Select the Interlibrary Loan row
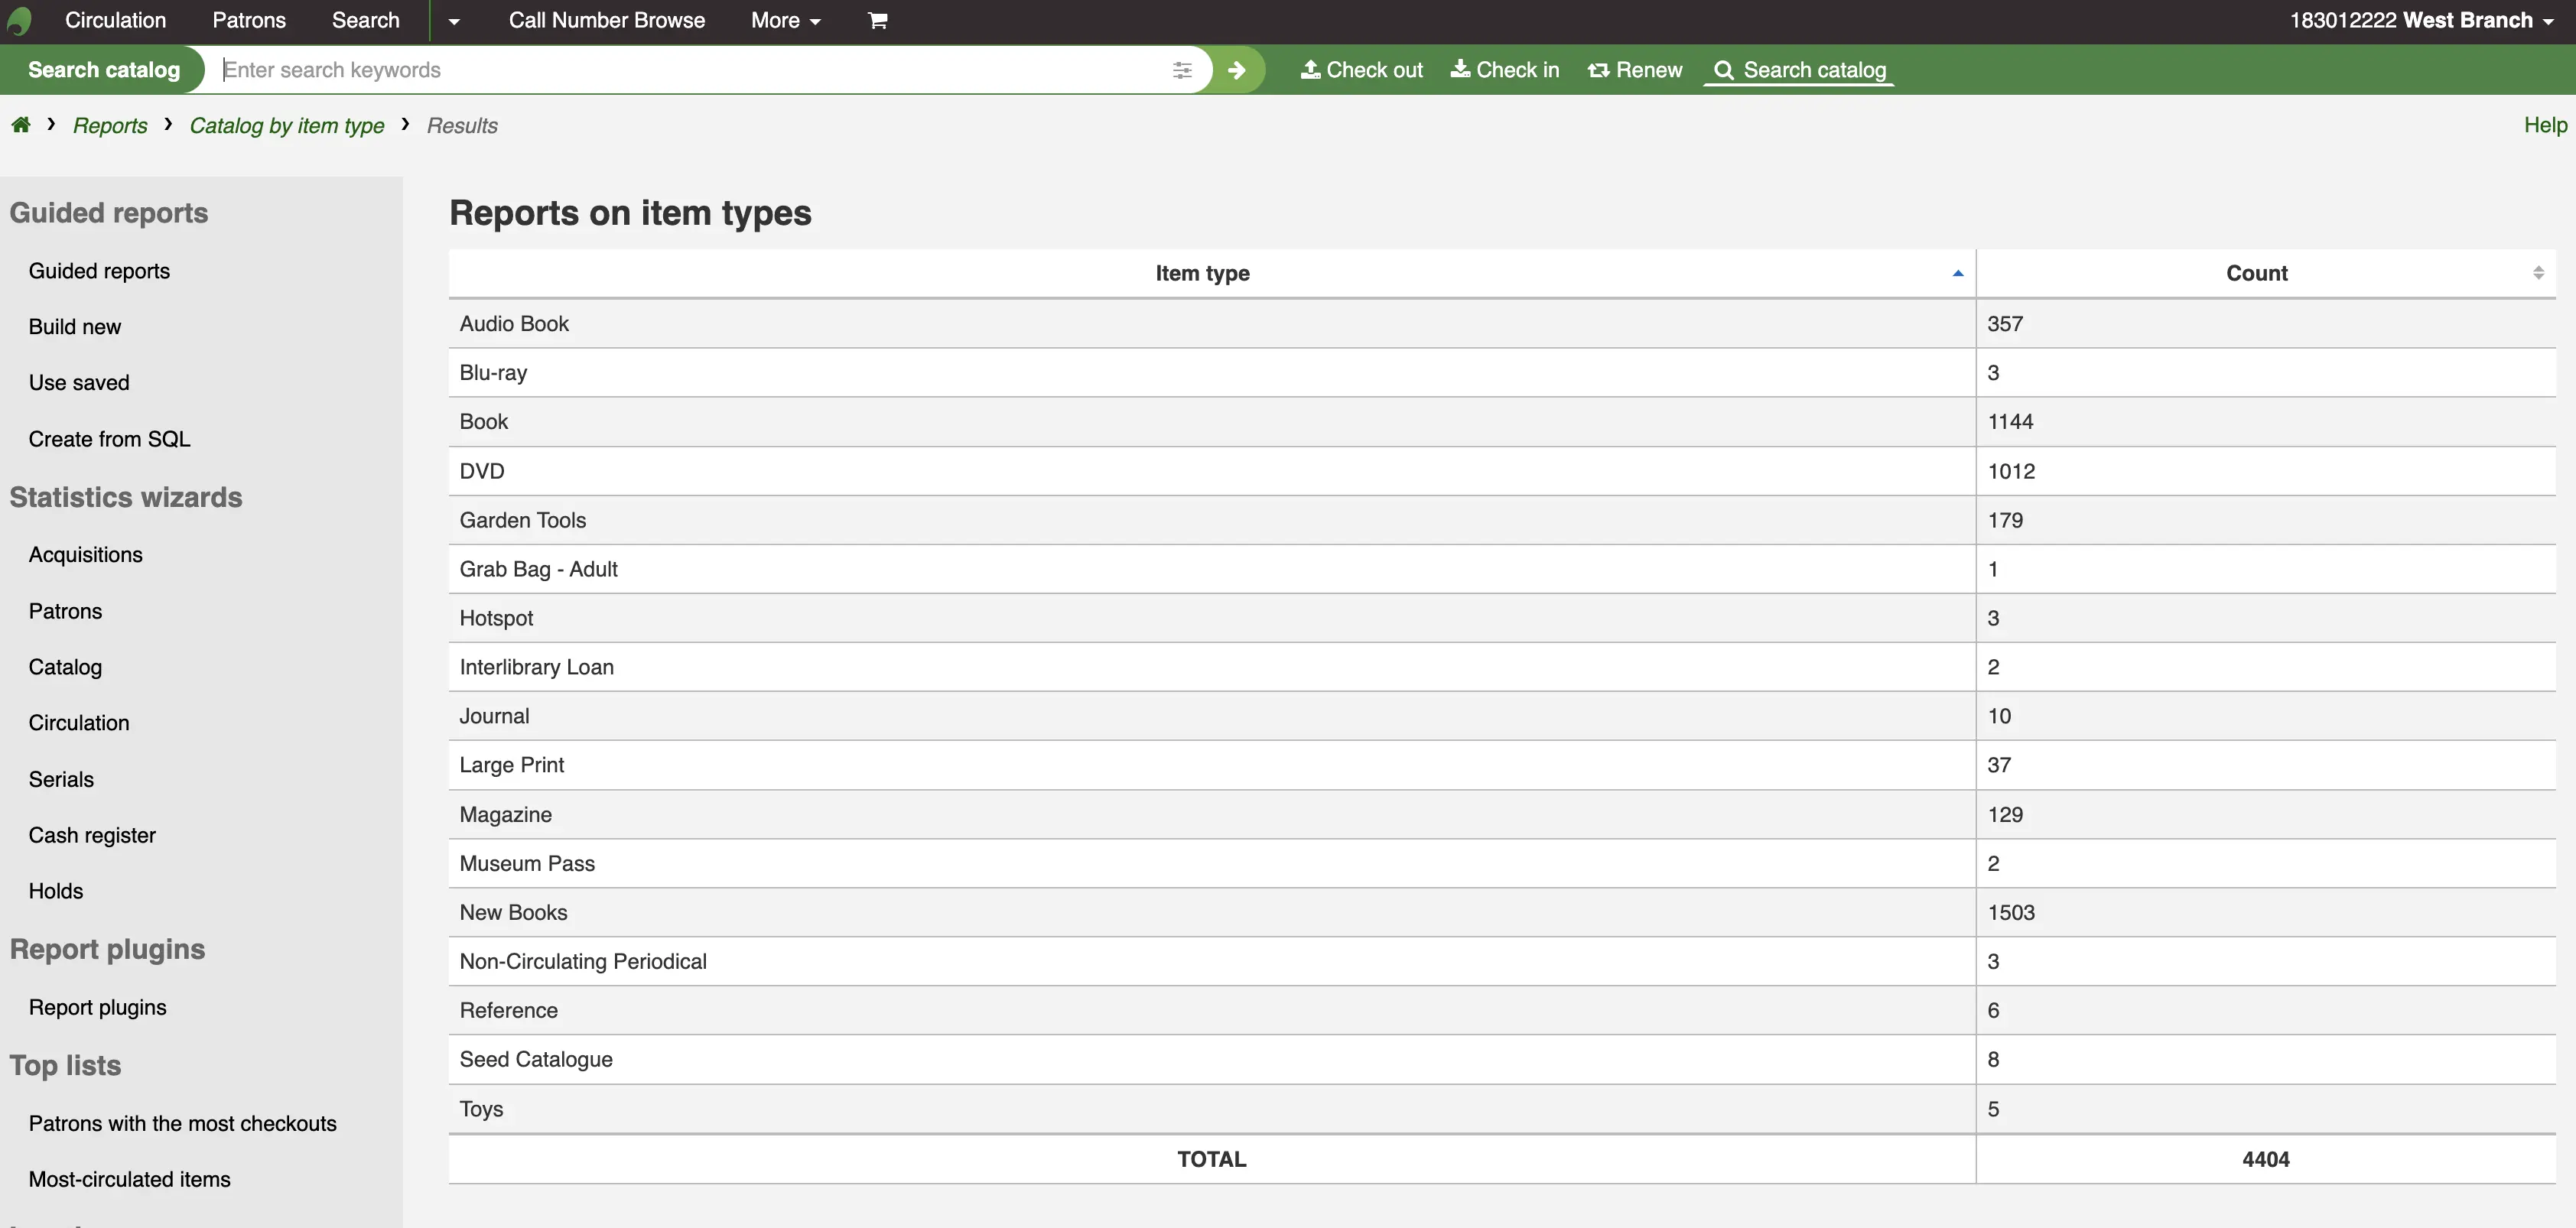 (1502, 667)
